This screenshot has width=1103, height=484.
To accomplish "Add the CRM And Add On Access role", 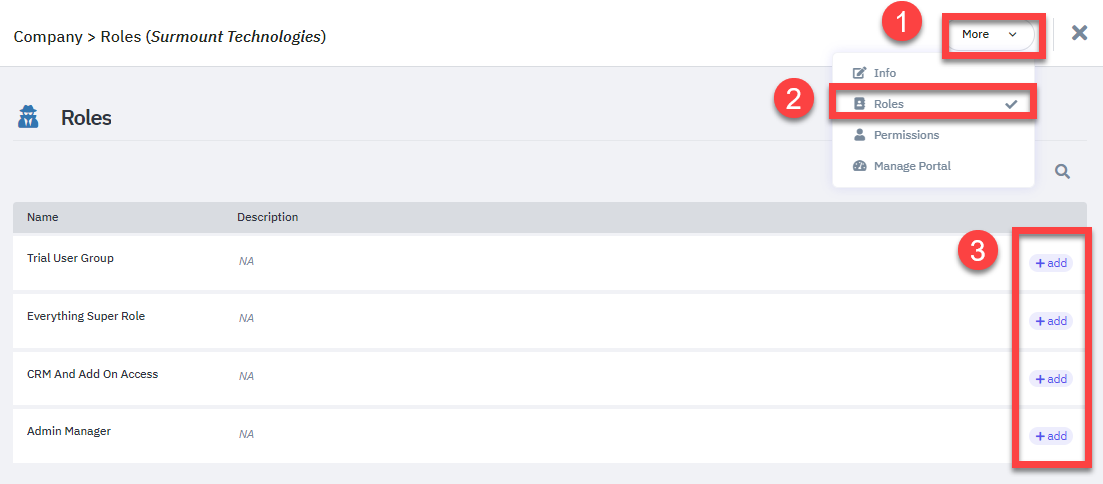I will pos(1051,378).
